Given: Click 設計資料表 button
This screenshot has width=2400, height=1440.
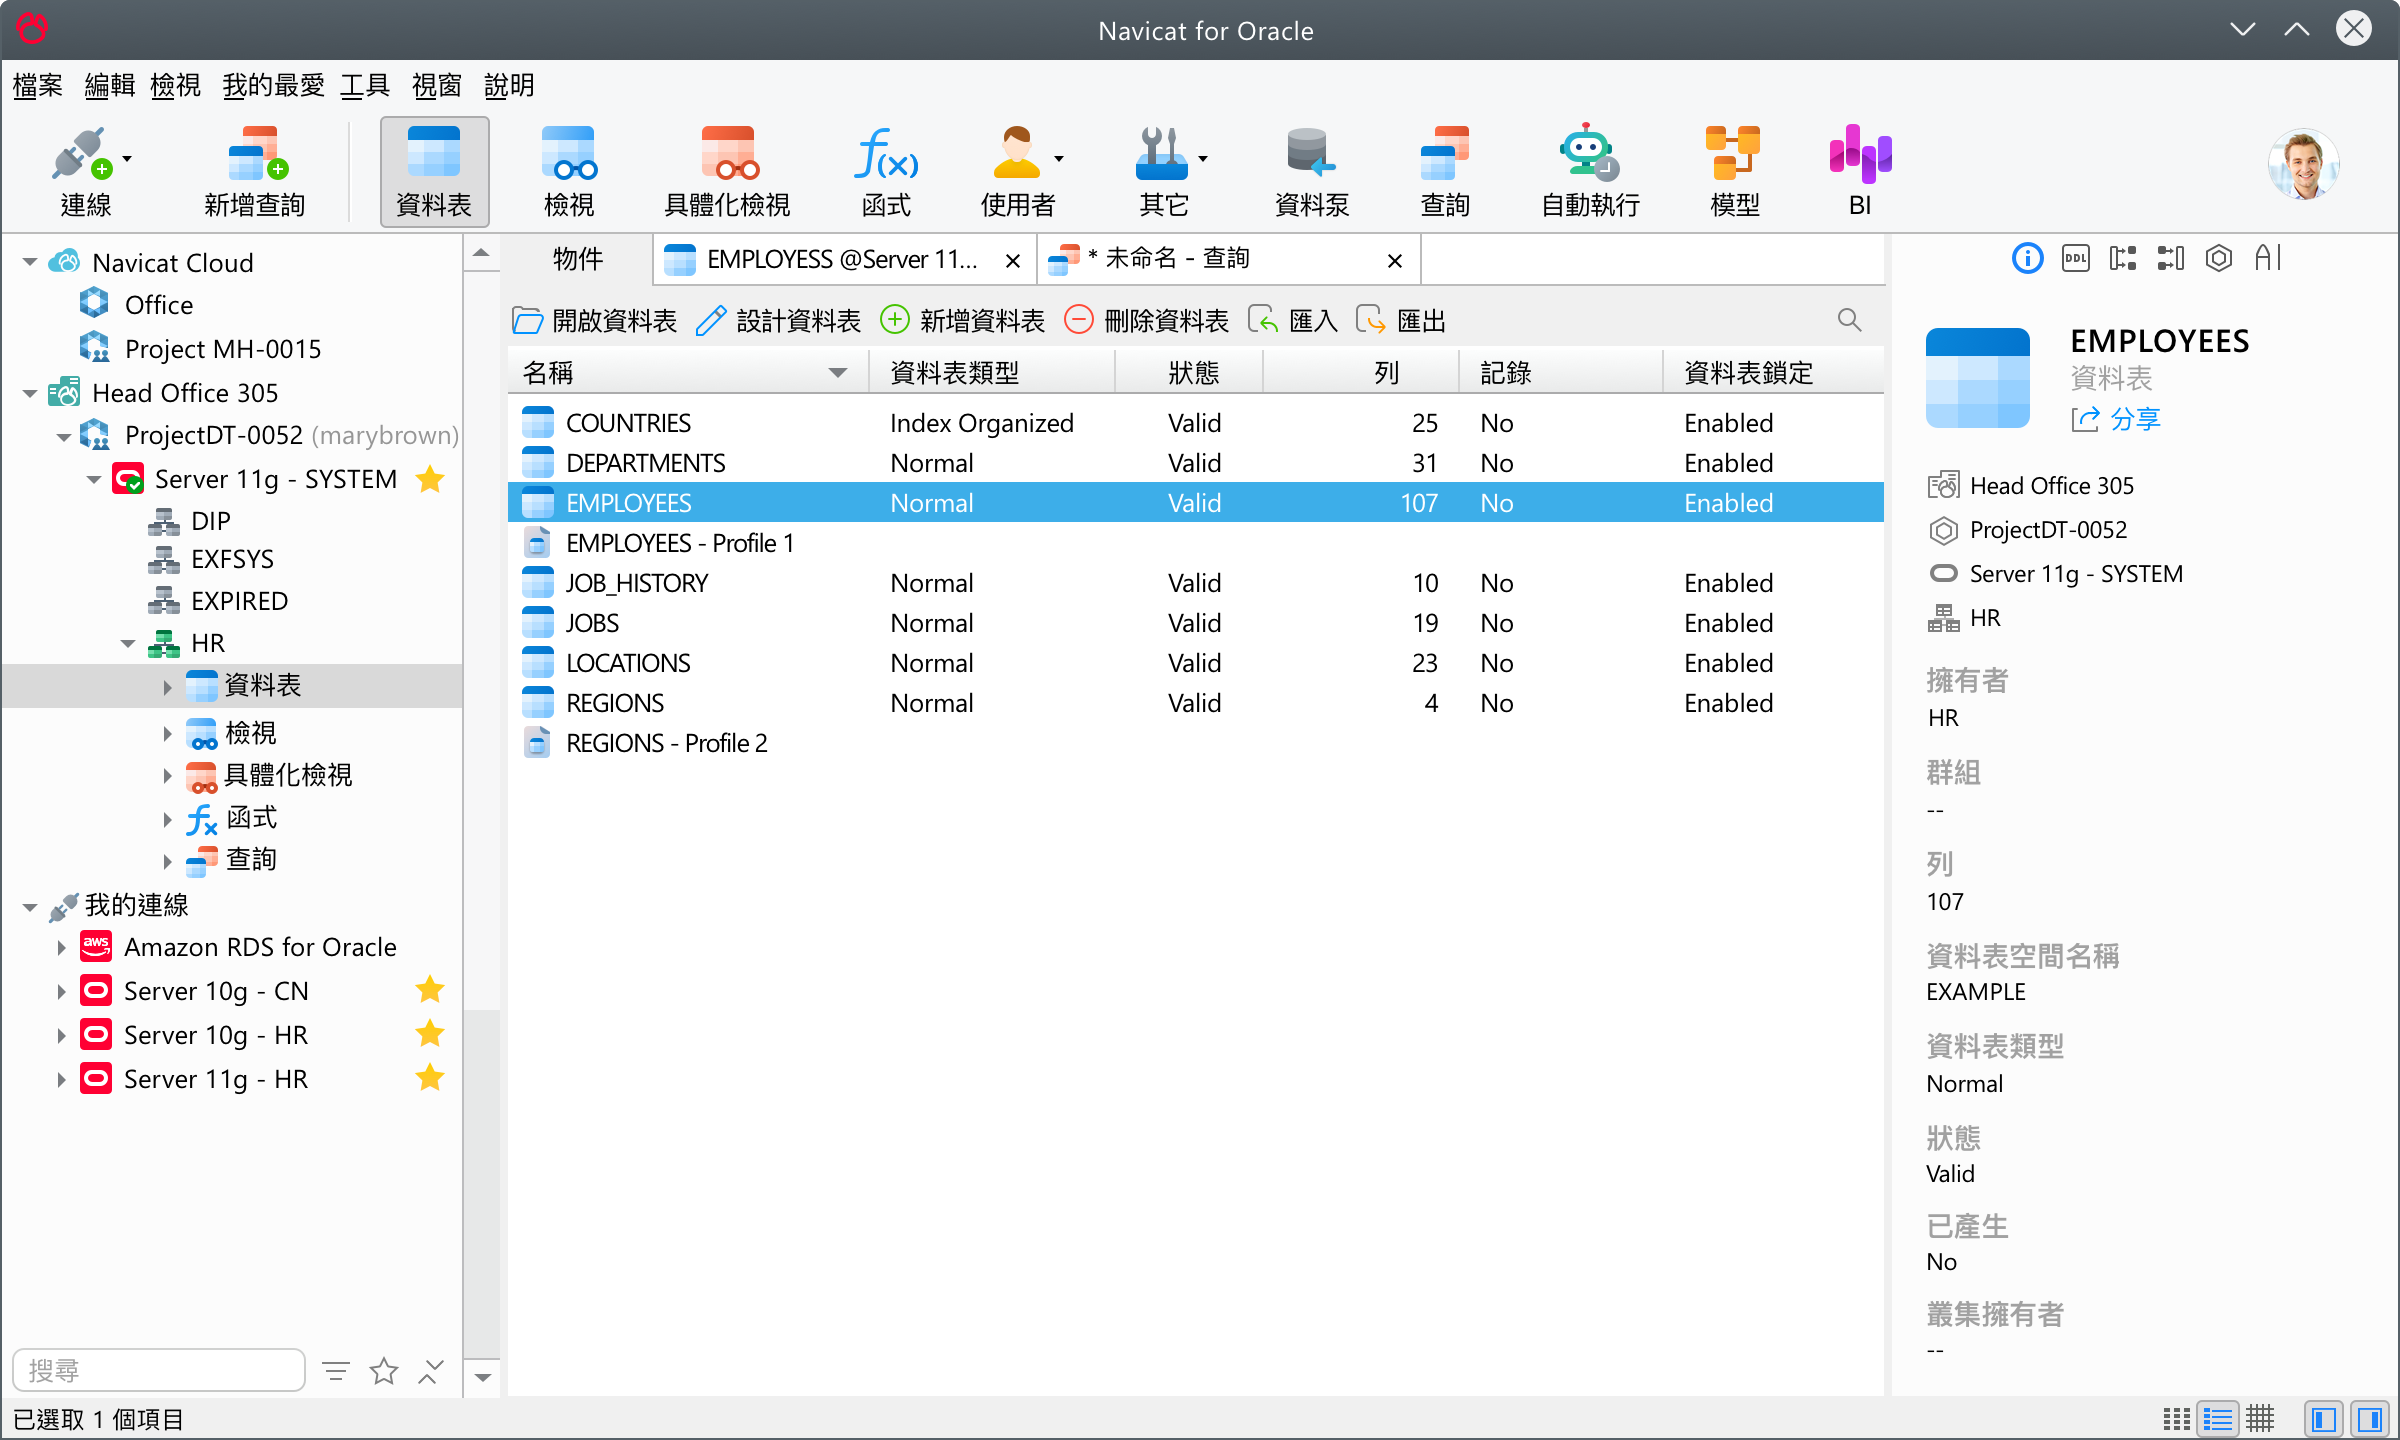Looking at the screenshot, I should click(778, 321).
